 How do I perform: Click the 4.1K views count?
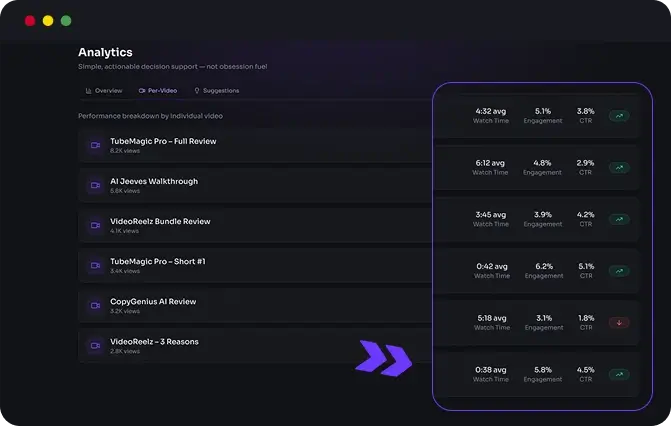pyautogui.click(x=124, y=231)
